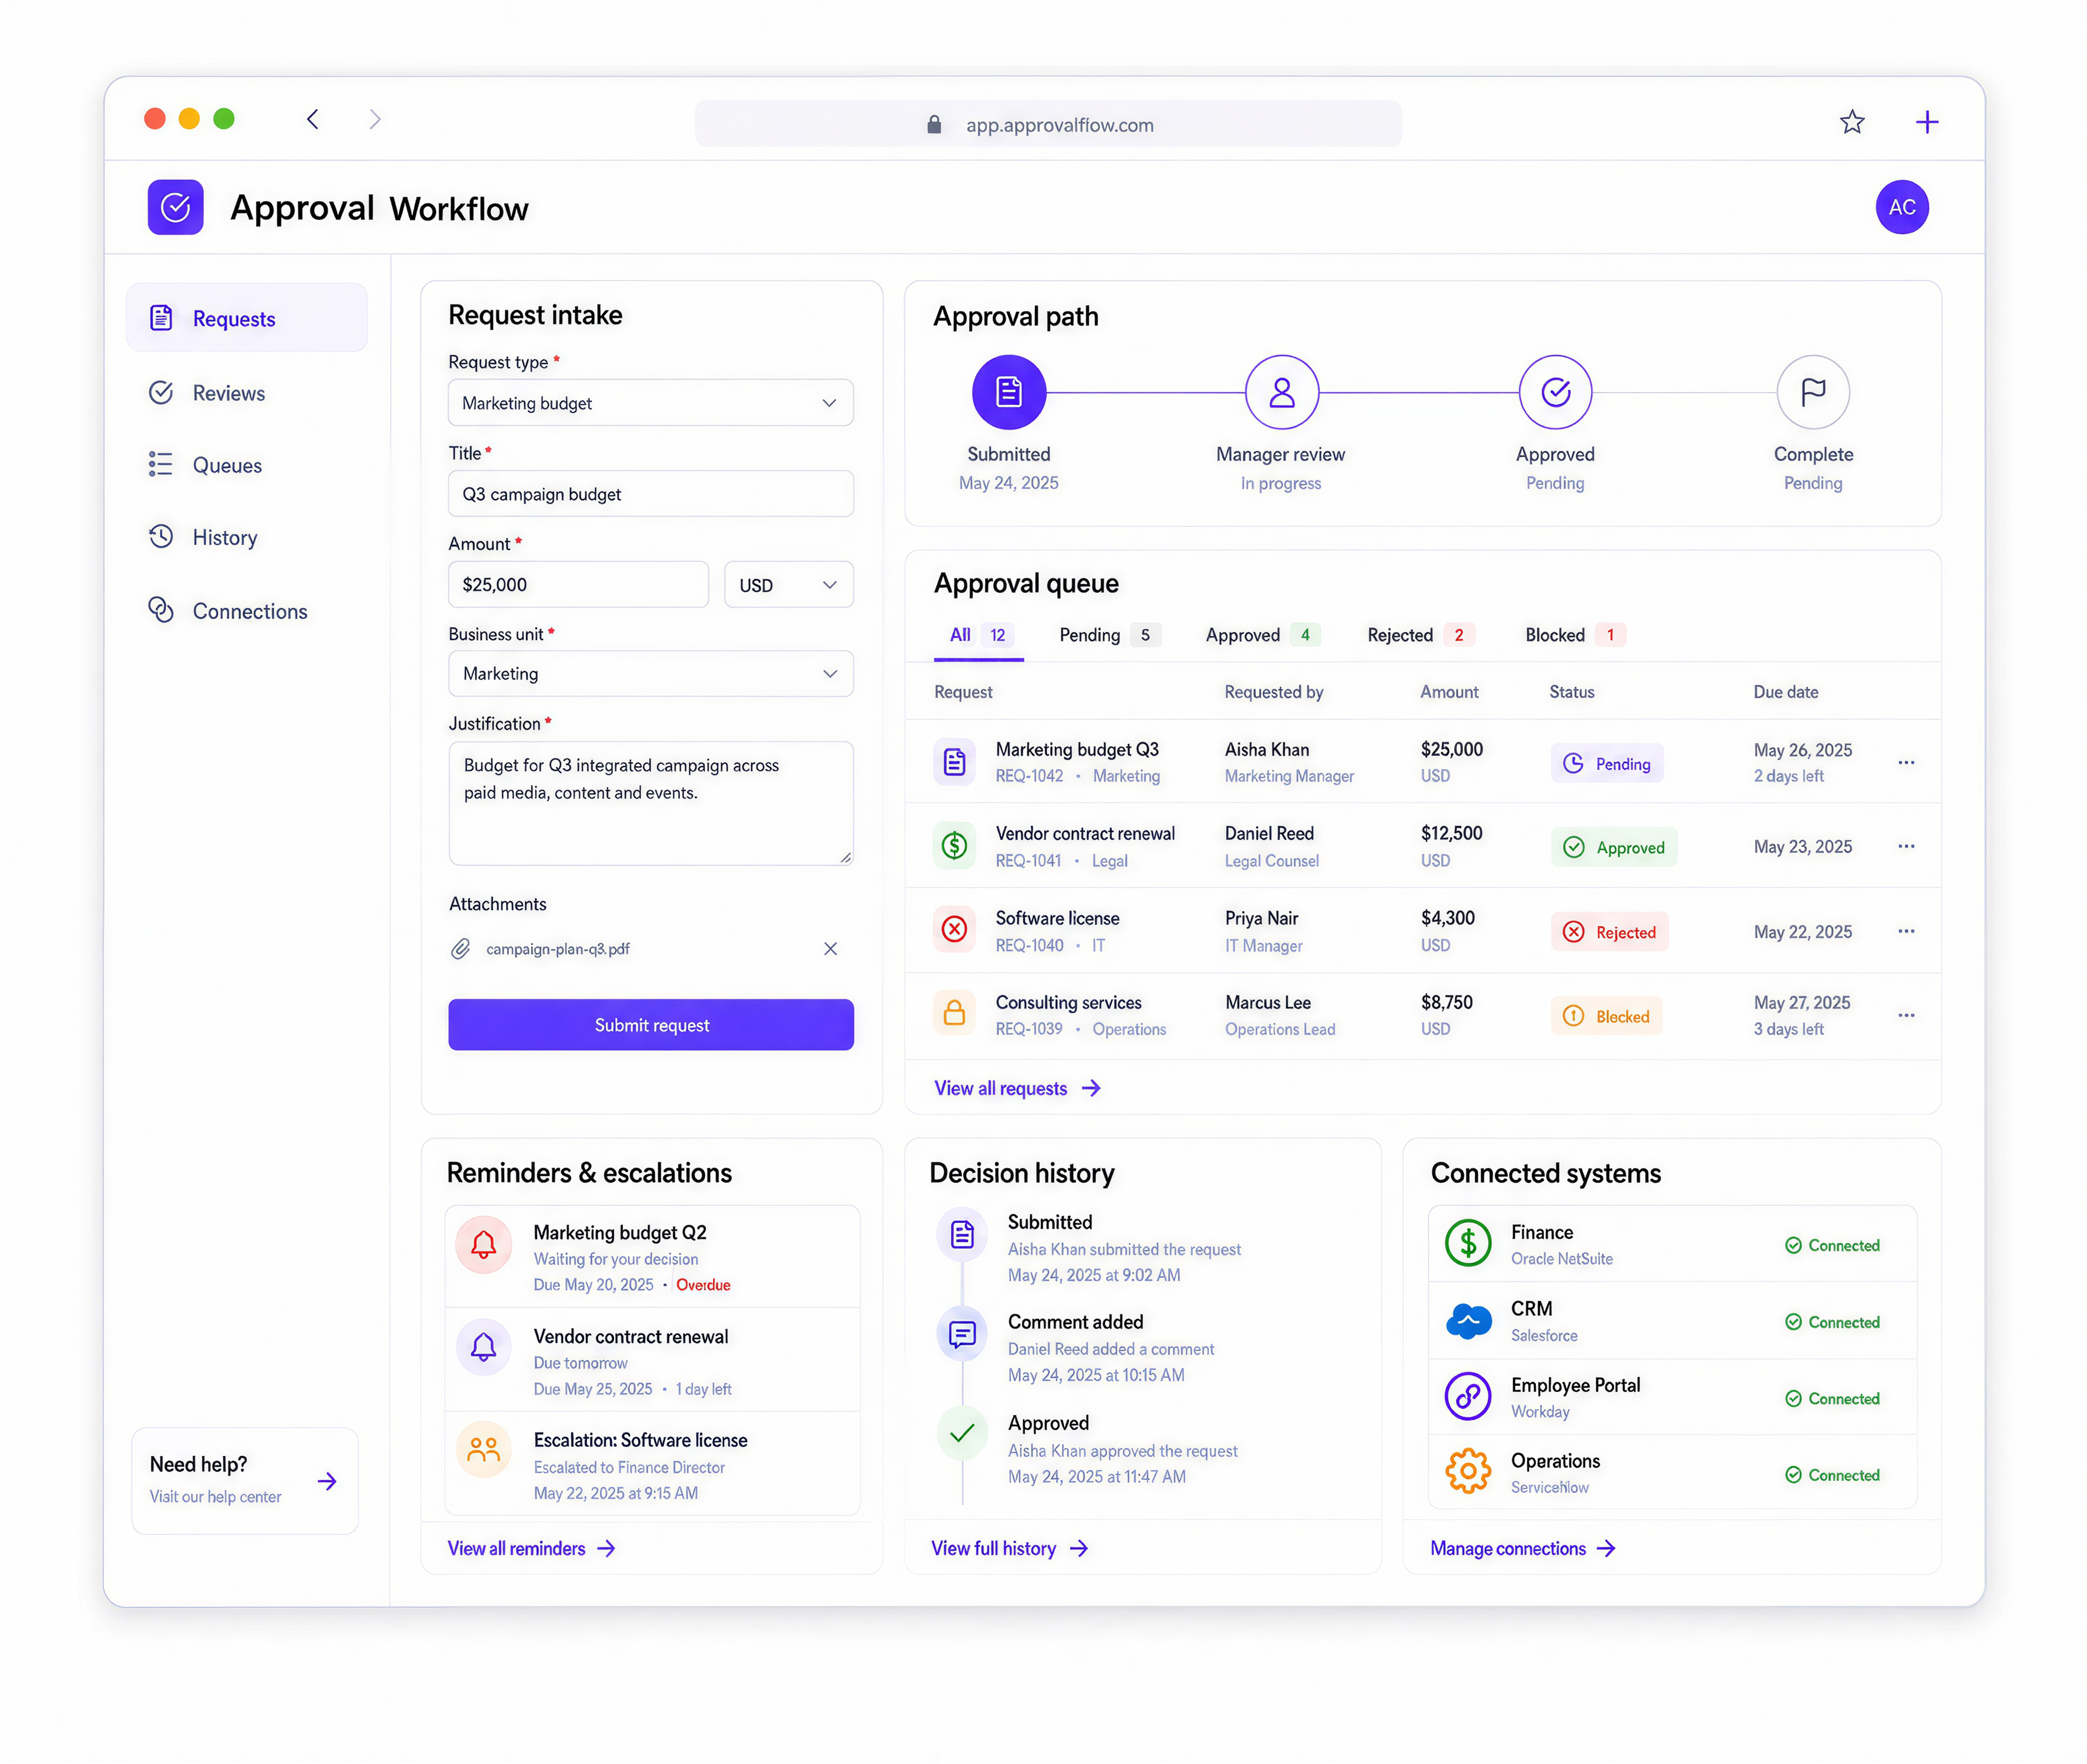The width and height of the screenshot is (2087, 1764).
Task: Click the bell icon for Vendor contract renewal reminder
Action: tap(484, 1347)
